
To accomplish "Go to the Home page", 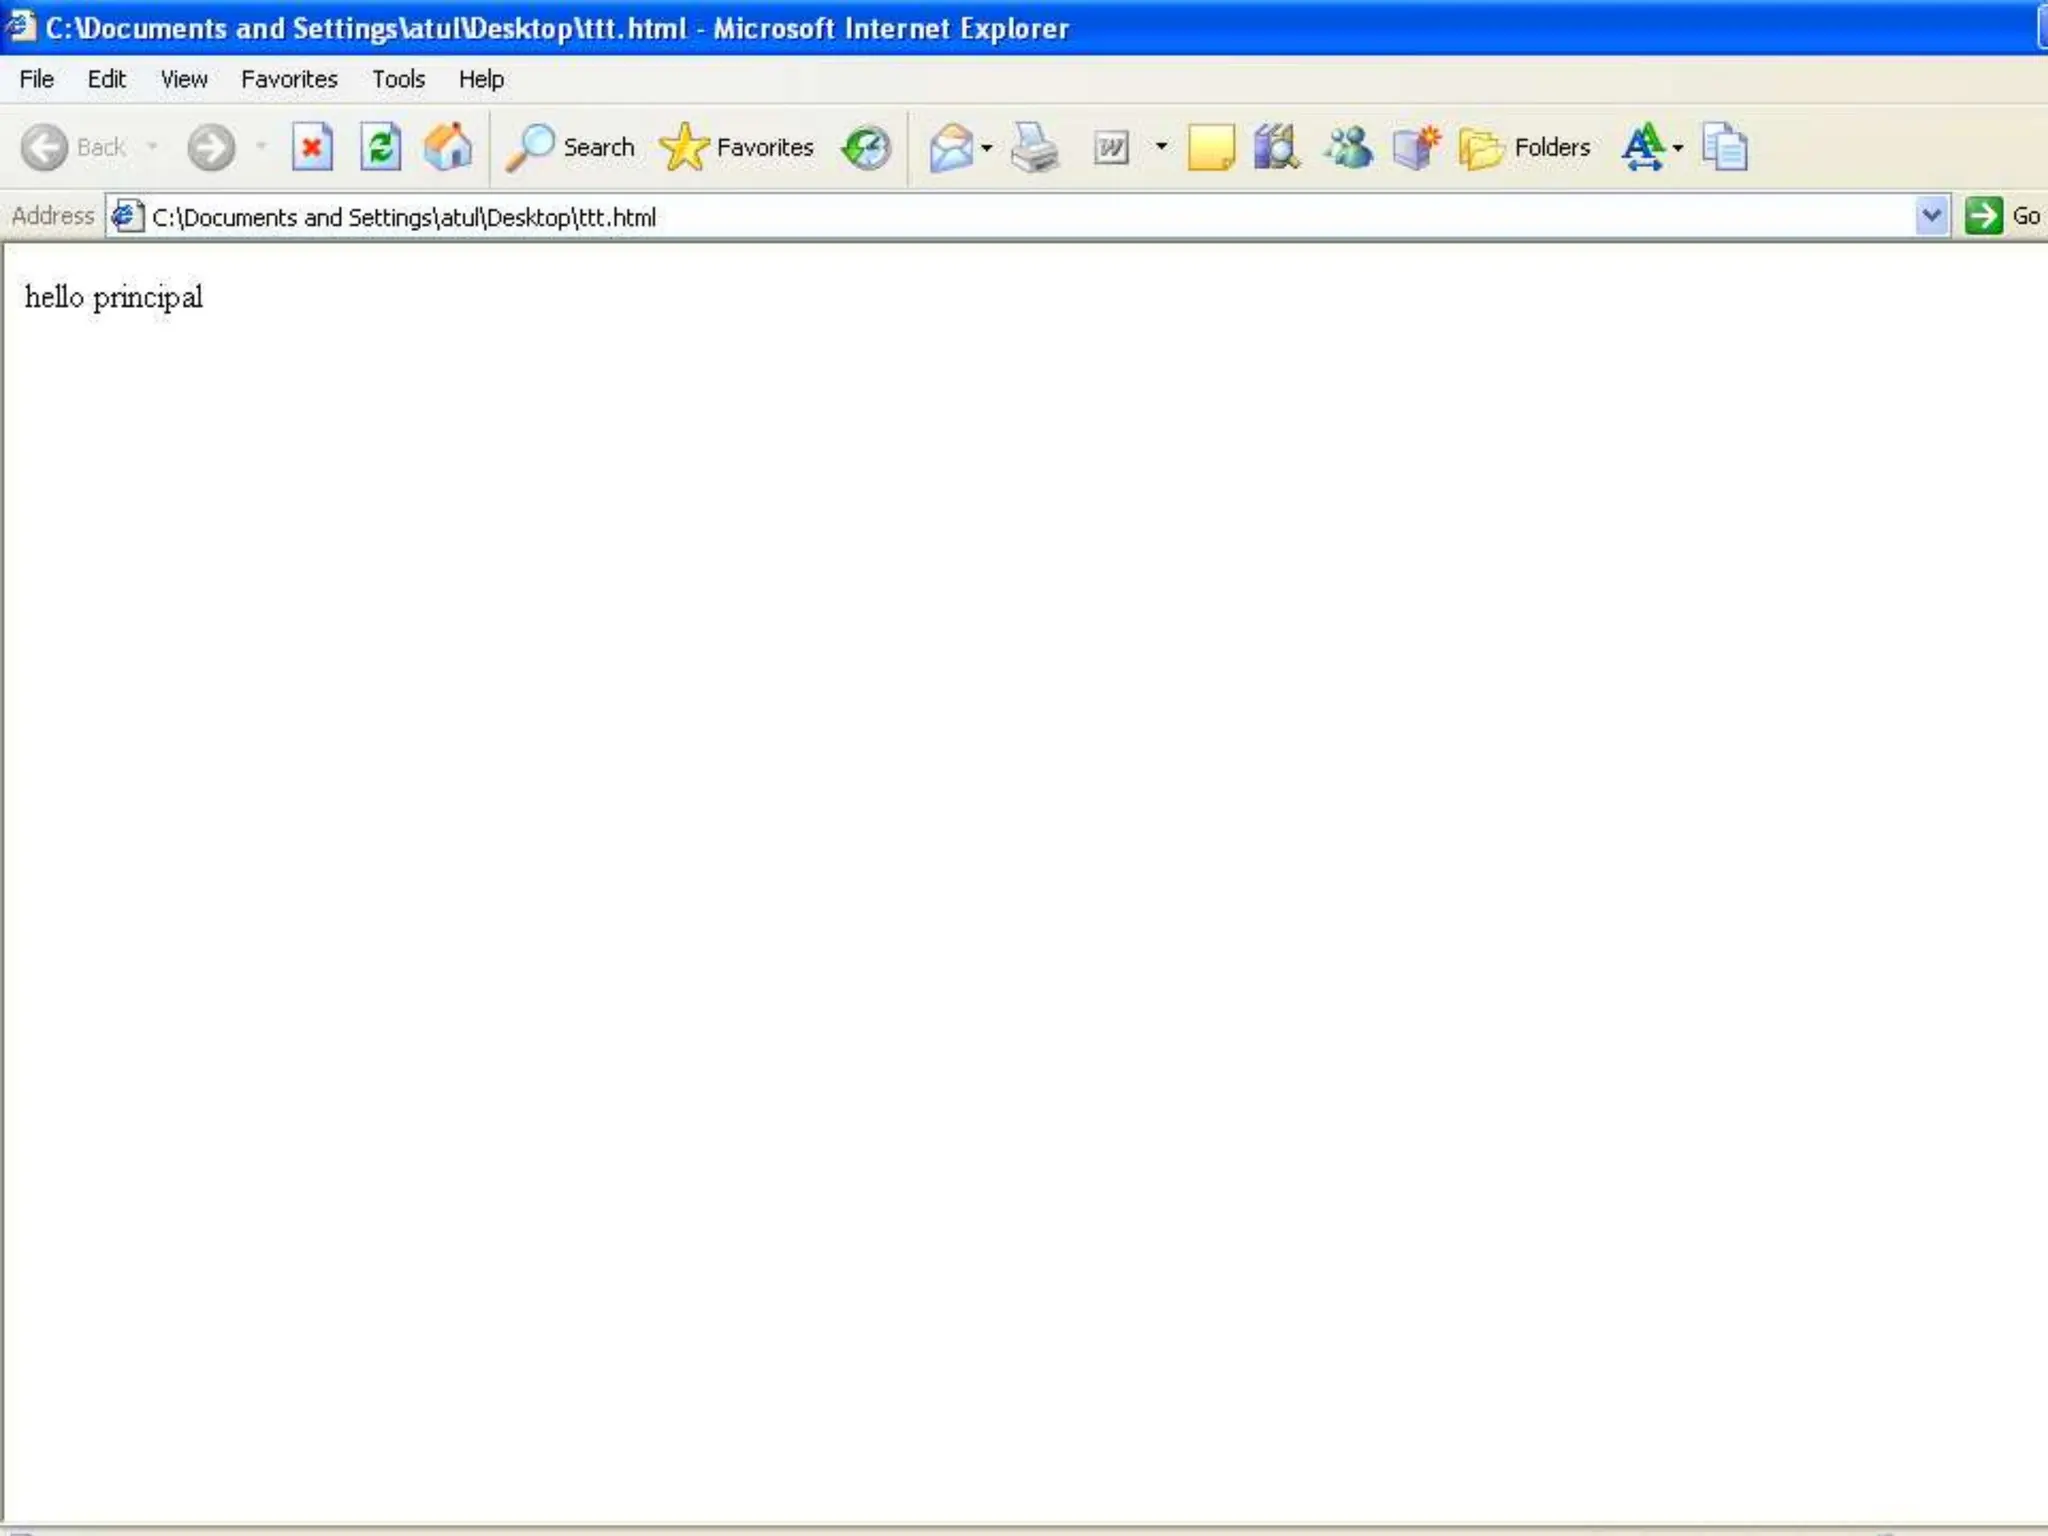I will [448, 148].
